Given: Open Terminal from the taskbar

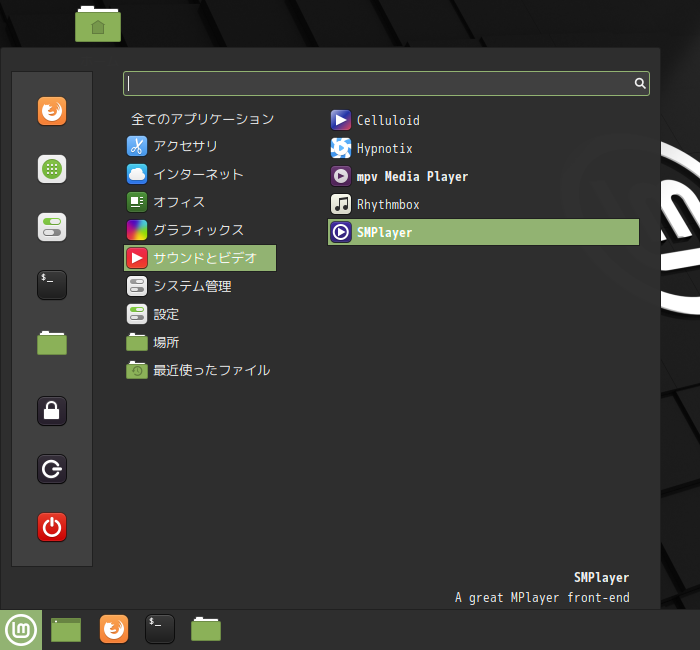Looking at the screenshot, I should tap(160, 629).
